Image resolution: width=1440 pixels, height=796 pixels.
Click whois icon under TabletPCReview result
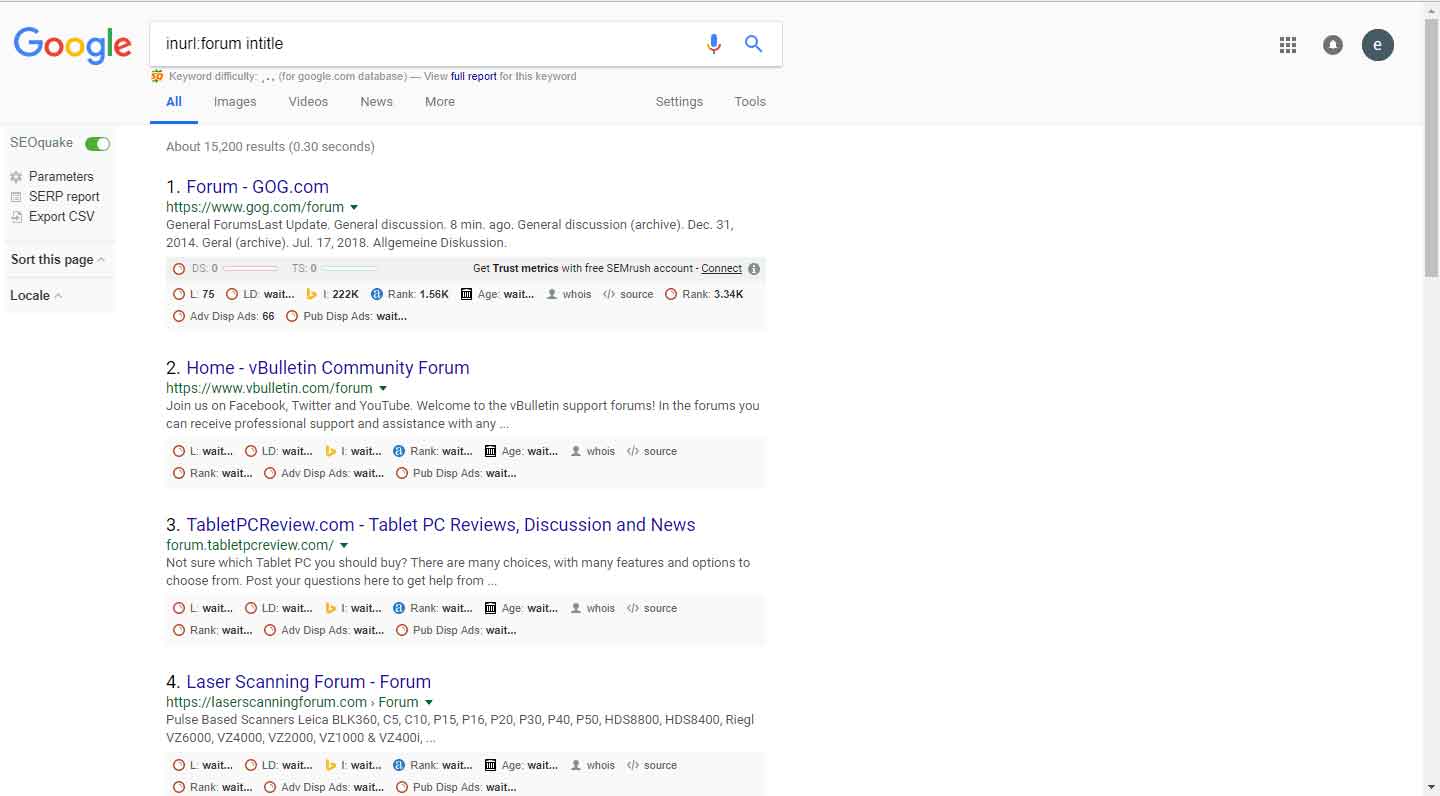click(x=576, y=609)
